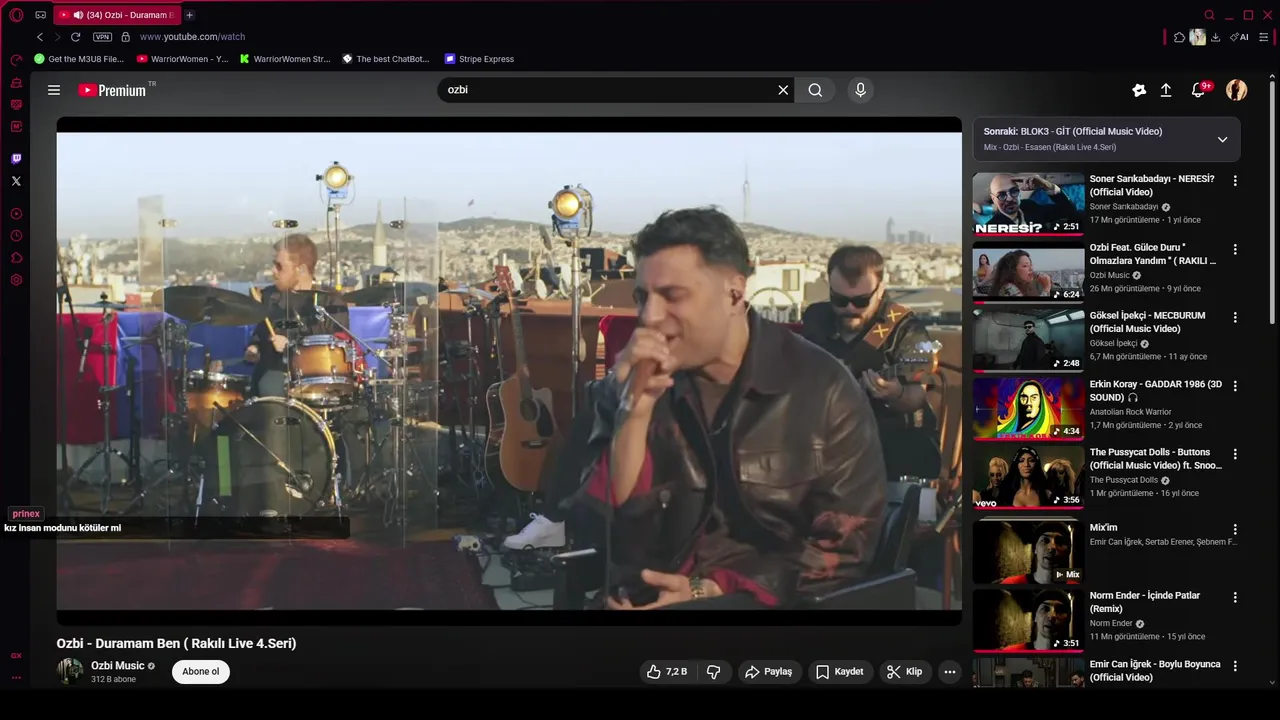Expand the 'Sonraki: BLOK3 - GİT' mix panel
1280x720 pixels.
click(x=1222, y=140)
